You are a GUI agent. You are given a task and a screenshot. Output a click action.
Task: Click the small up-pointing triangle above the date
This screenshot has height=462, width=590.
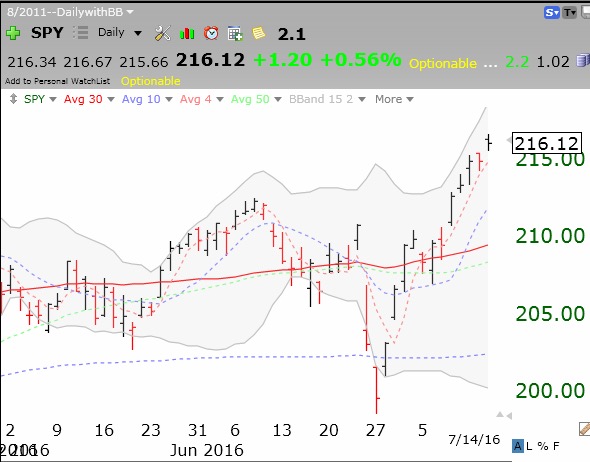click(x=500, y=415)
